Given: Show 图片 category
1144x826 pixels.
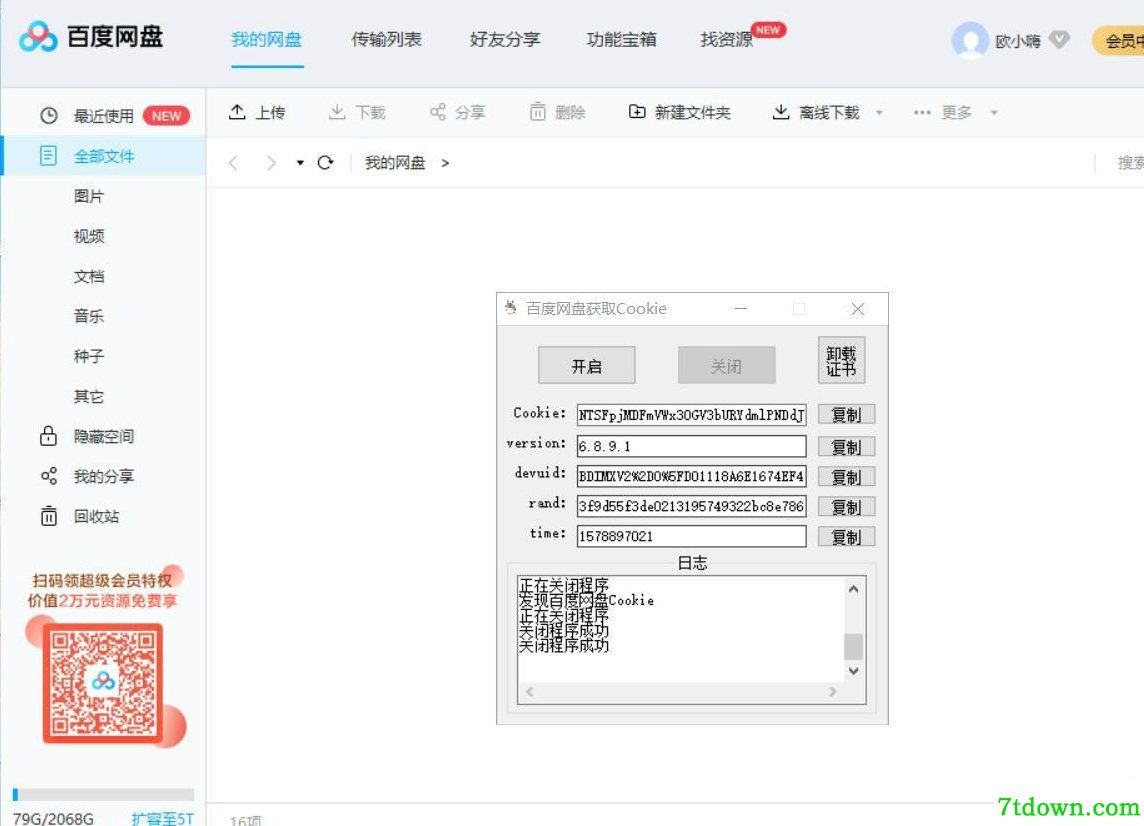Looking at the screenshot, I should (x=89, y=196).
